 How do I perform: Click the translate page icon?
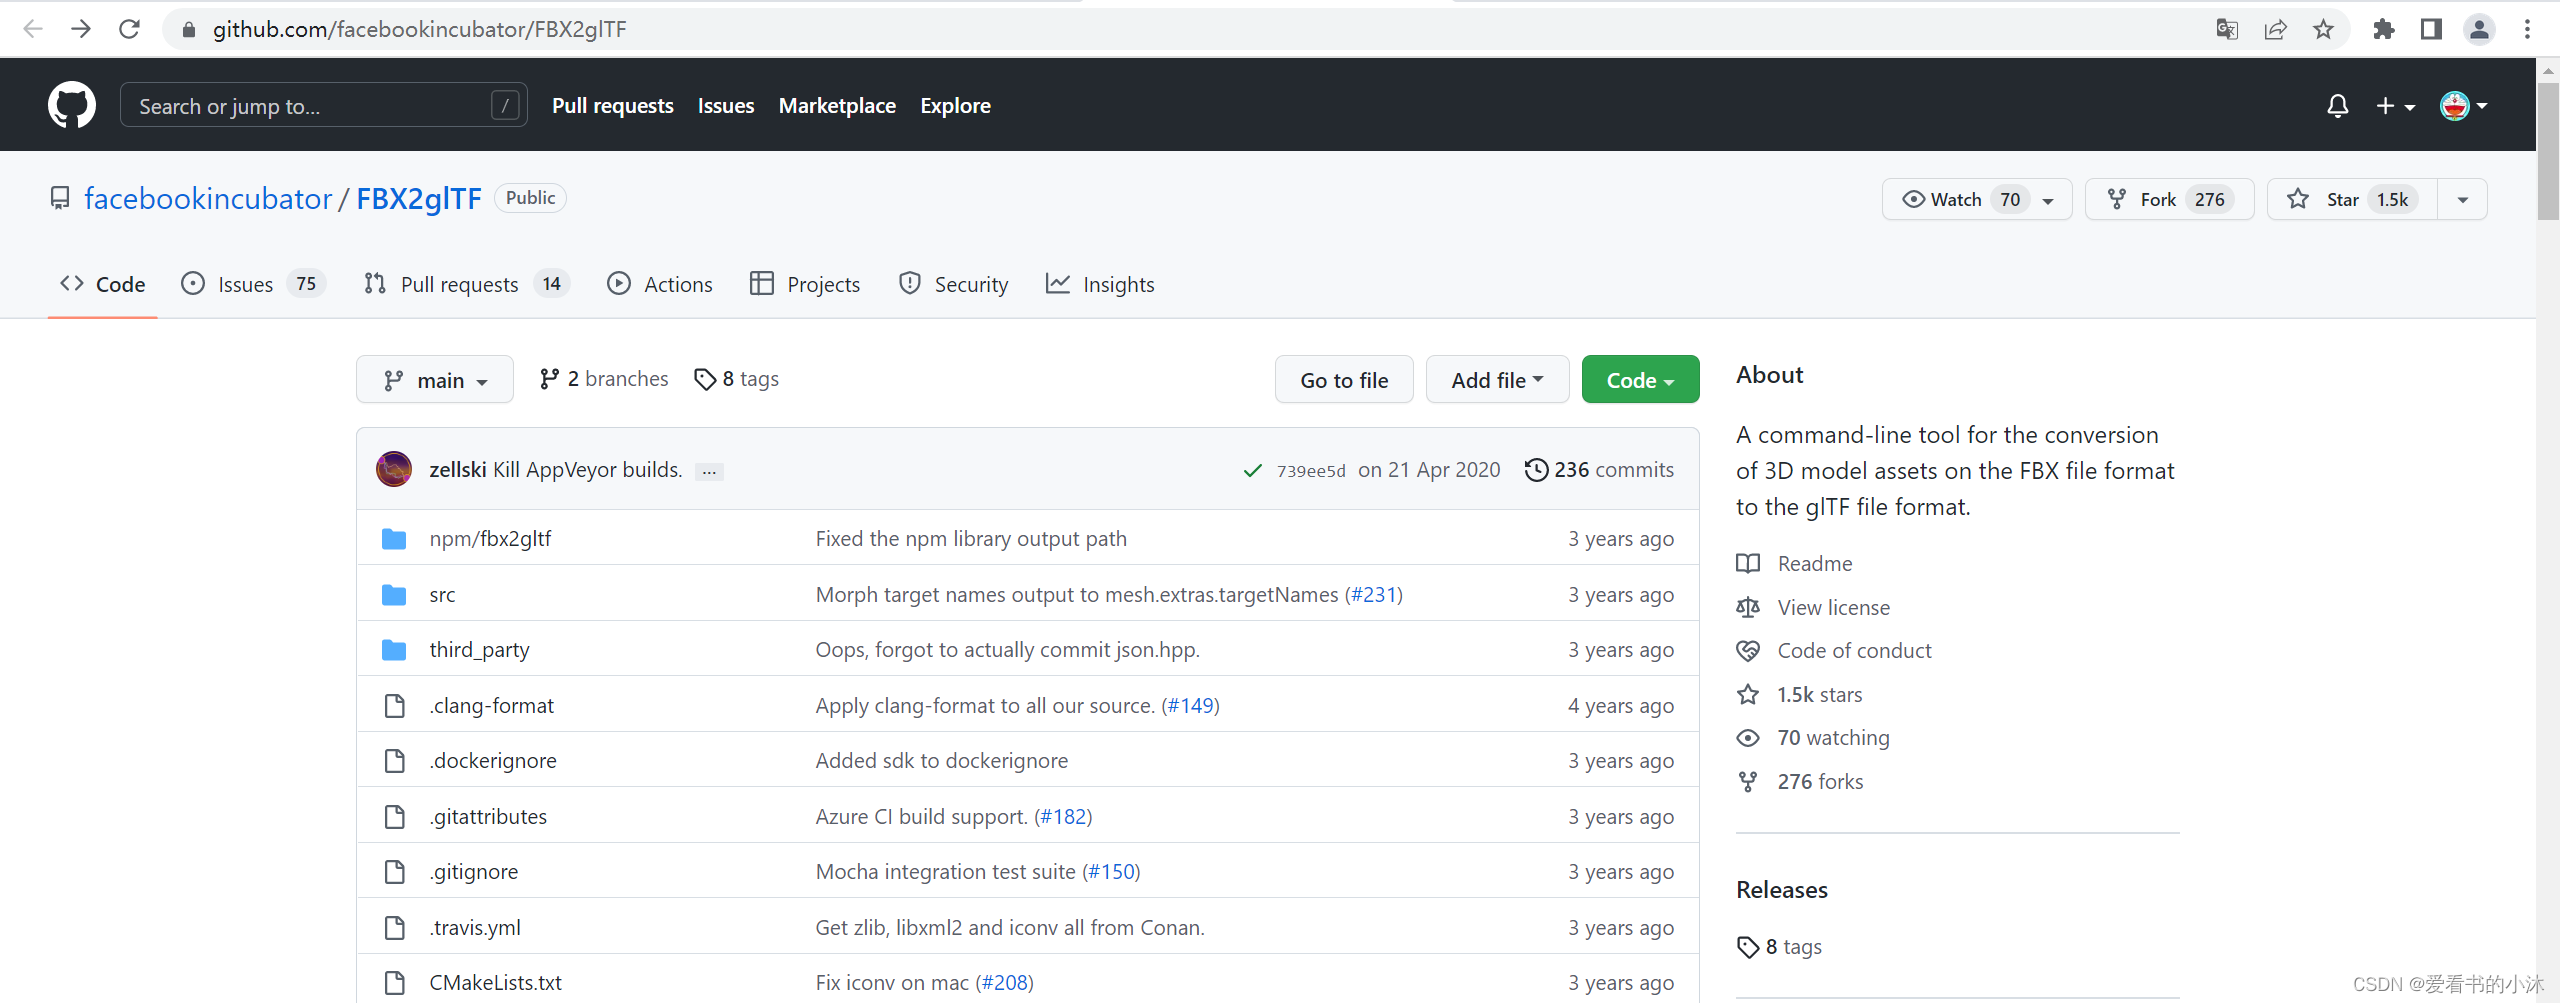pyautogui.click(x=2227, y=29)
